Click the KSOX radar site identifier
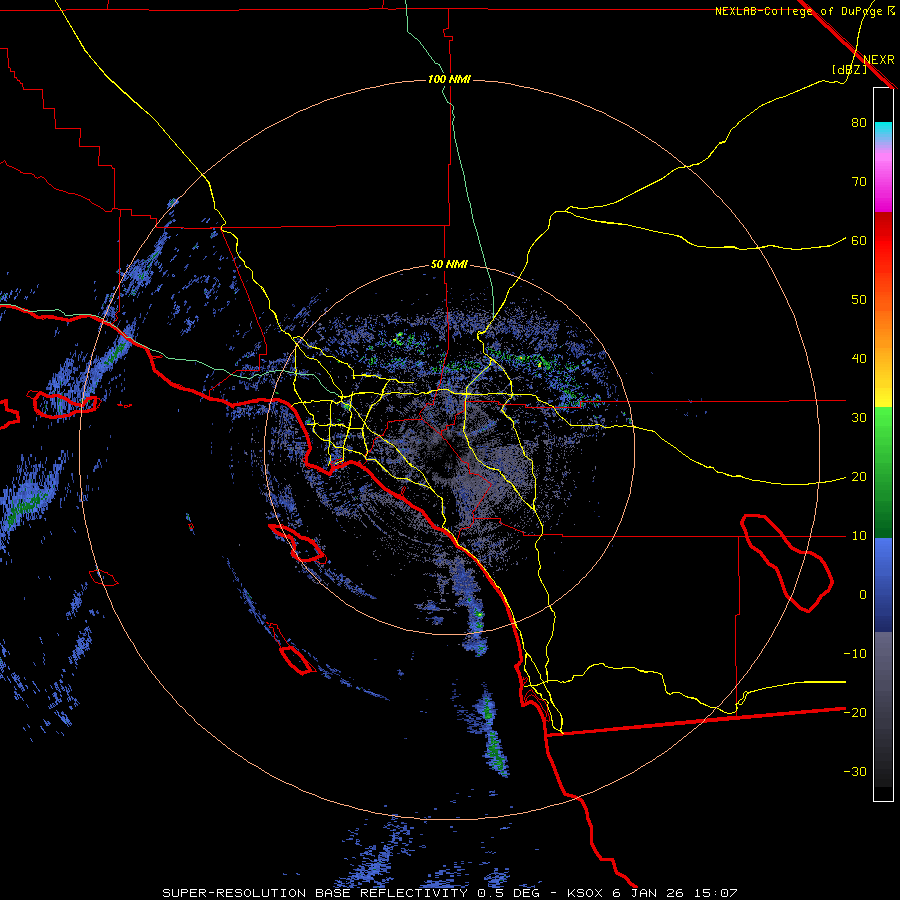Screen dimensions: 900x900 click(x=587, y=893)
